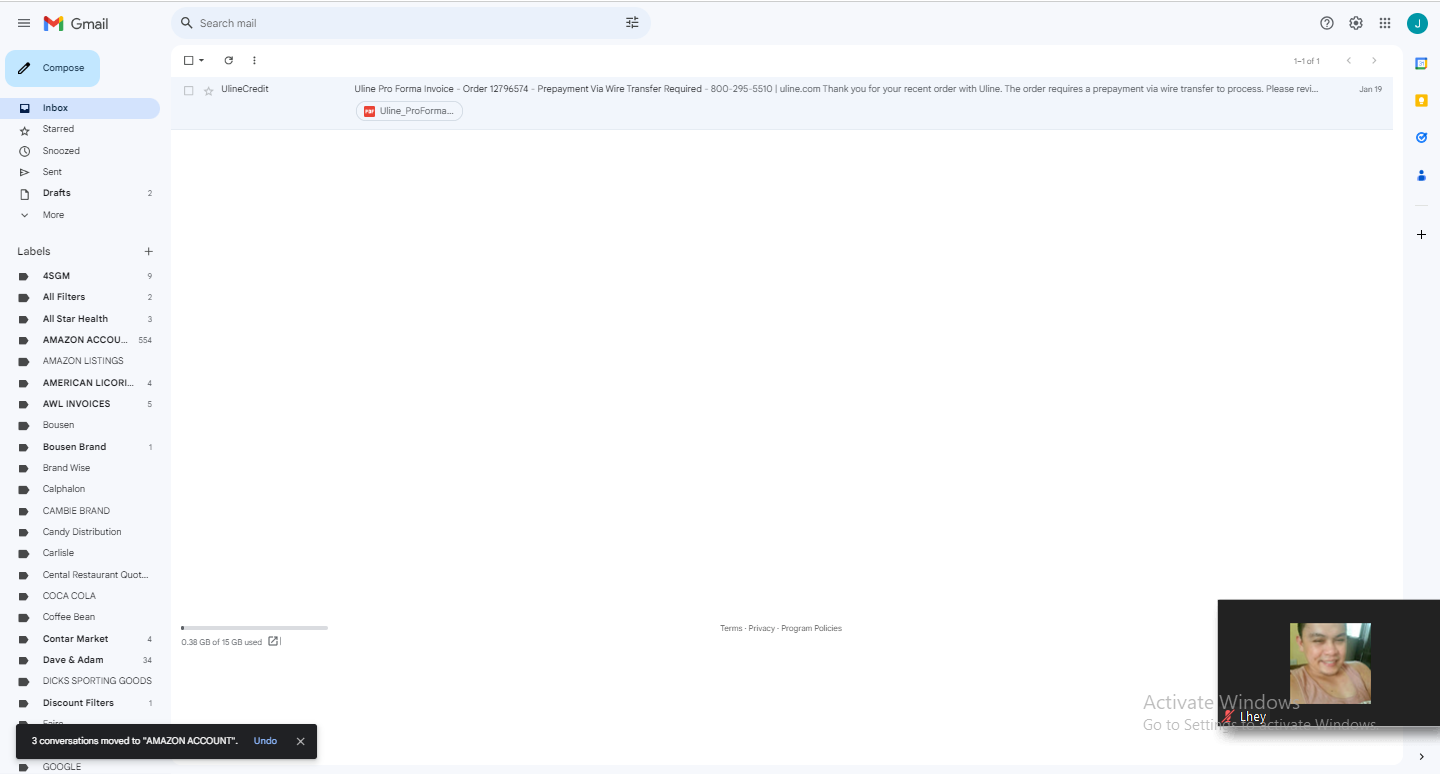Focus the Search mail field
This screenshot has height=774, width=1440.
[410, 23]
